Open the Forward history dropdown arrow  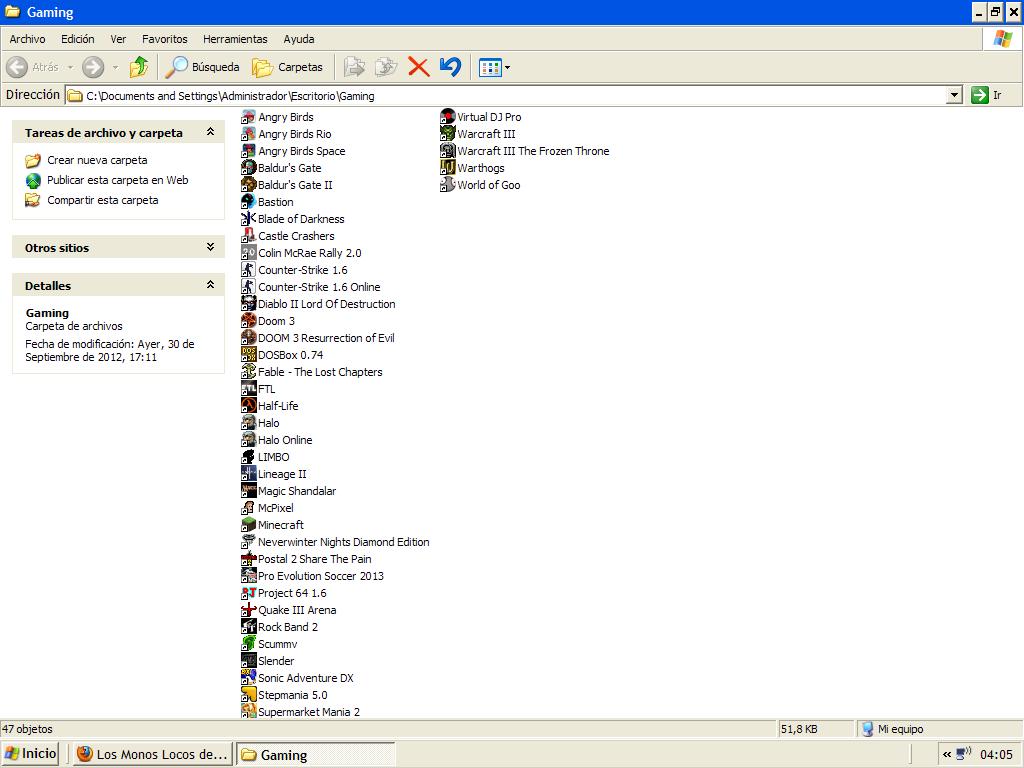click(115, 67)
